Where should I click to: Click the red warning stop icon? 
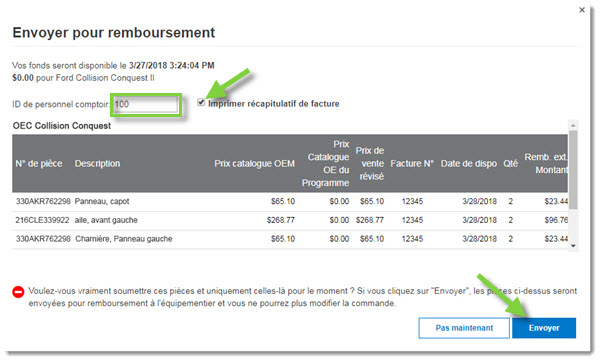[x=18, y=292]
